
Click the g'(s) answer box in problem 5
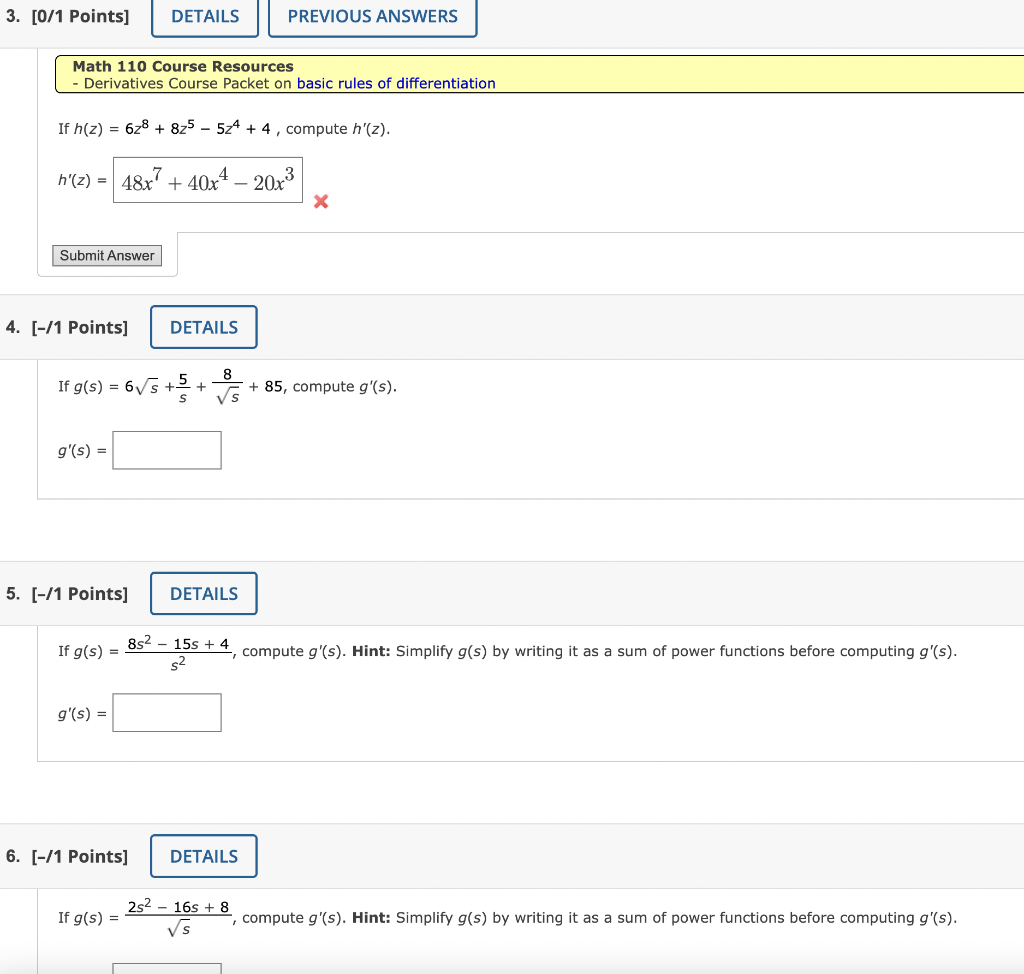(166, 712)
